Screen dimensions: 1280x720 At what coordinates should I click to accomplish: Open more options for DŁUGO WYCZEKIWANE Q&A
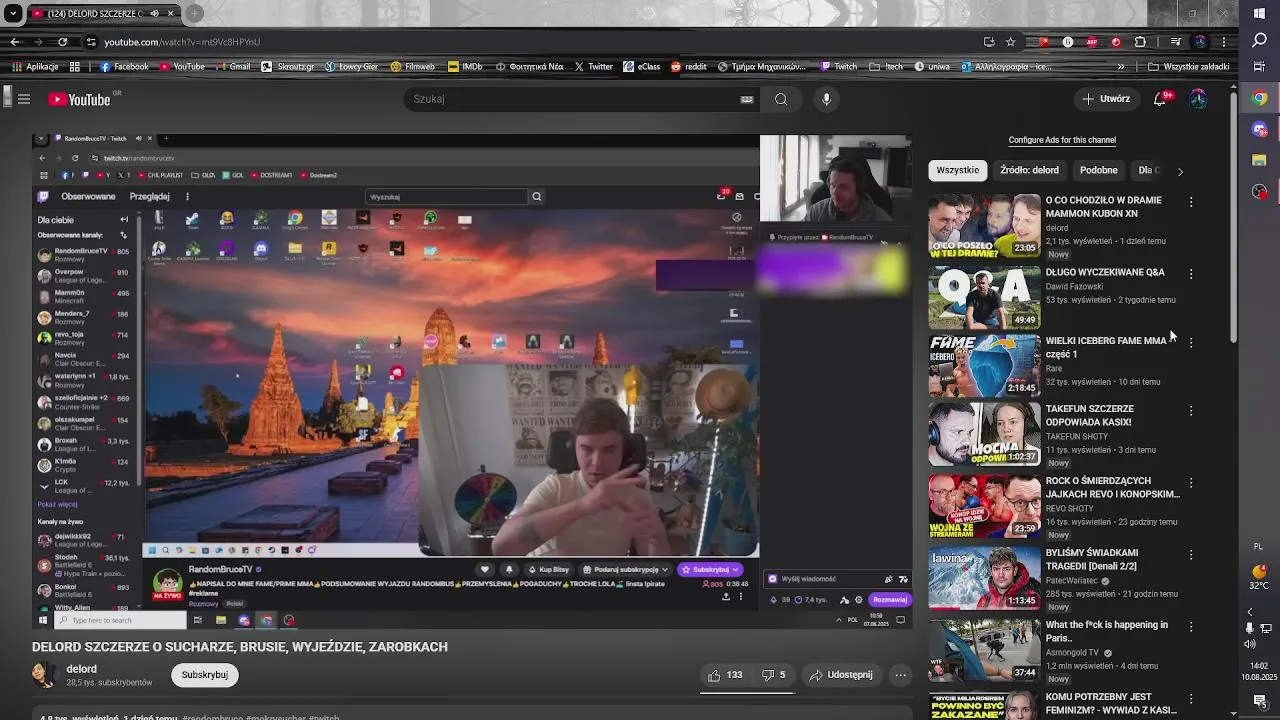tap(1191, 274)
